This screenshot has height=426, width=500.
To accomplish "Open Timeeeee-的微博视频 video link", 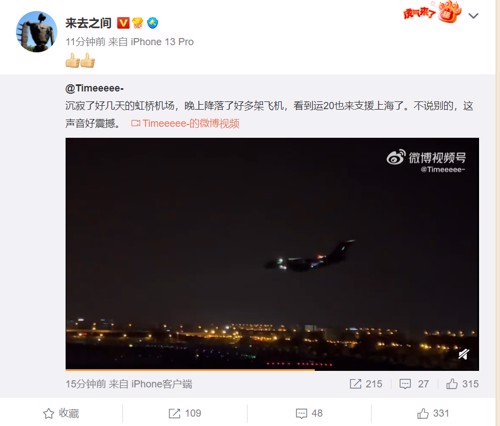I will pyautogui.click(x=185, y=123).
